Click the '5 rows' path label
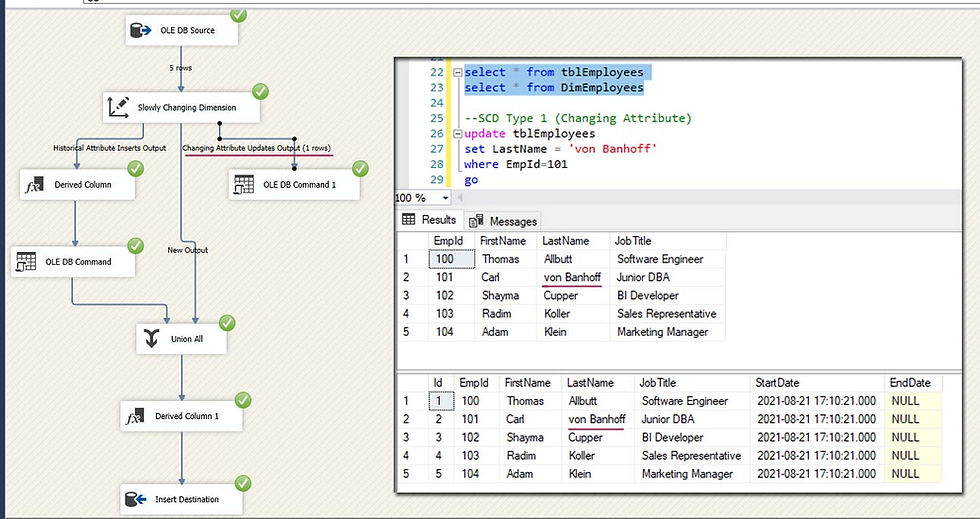This screenshot has width=980, height=519. (x=181, y=68)
